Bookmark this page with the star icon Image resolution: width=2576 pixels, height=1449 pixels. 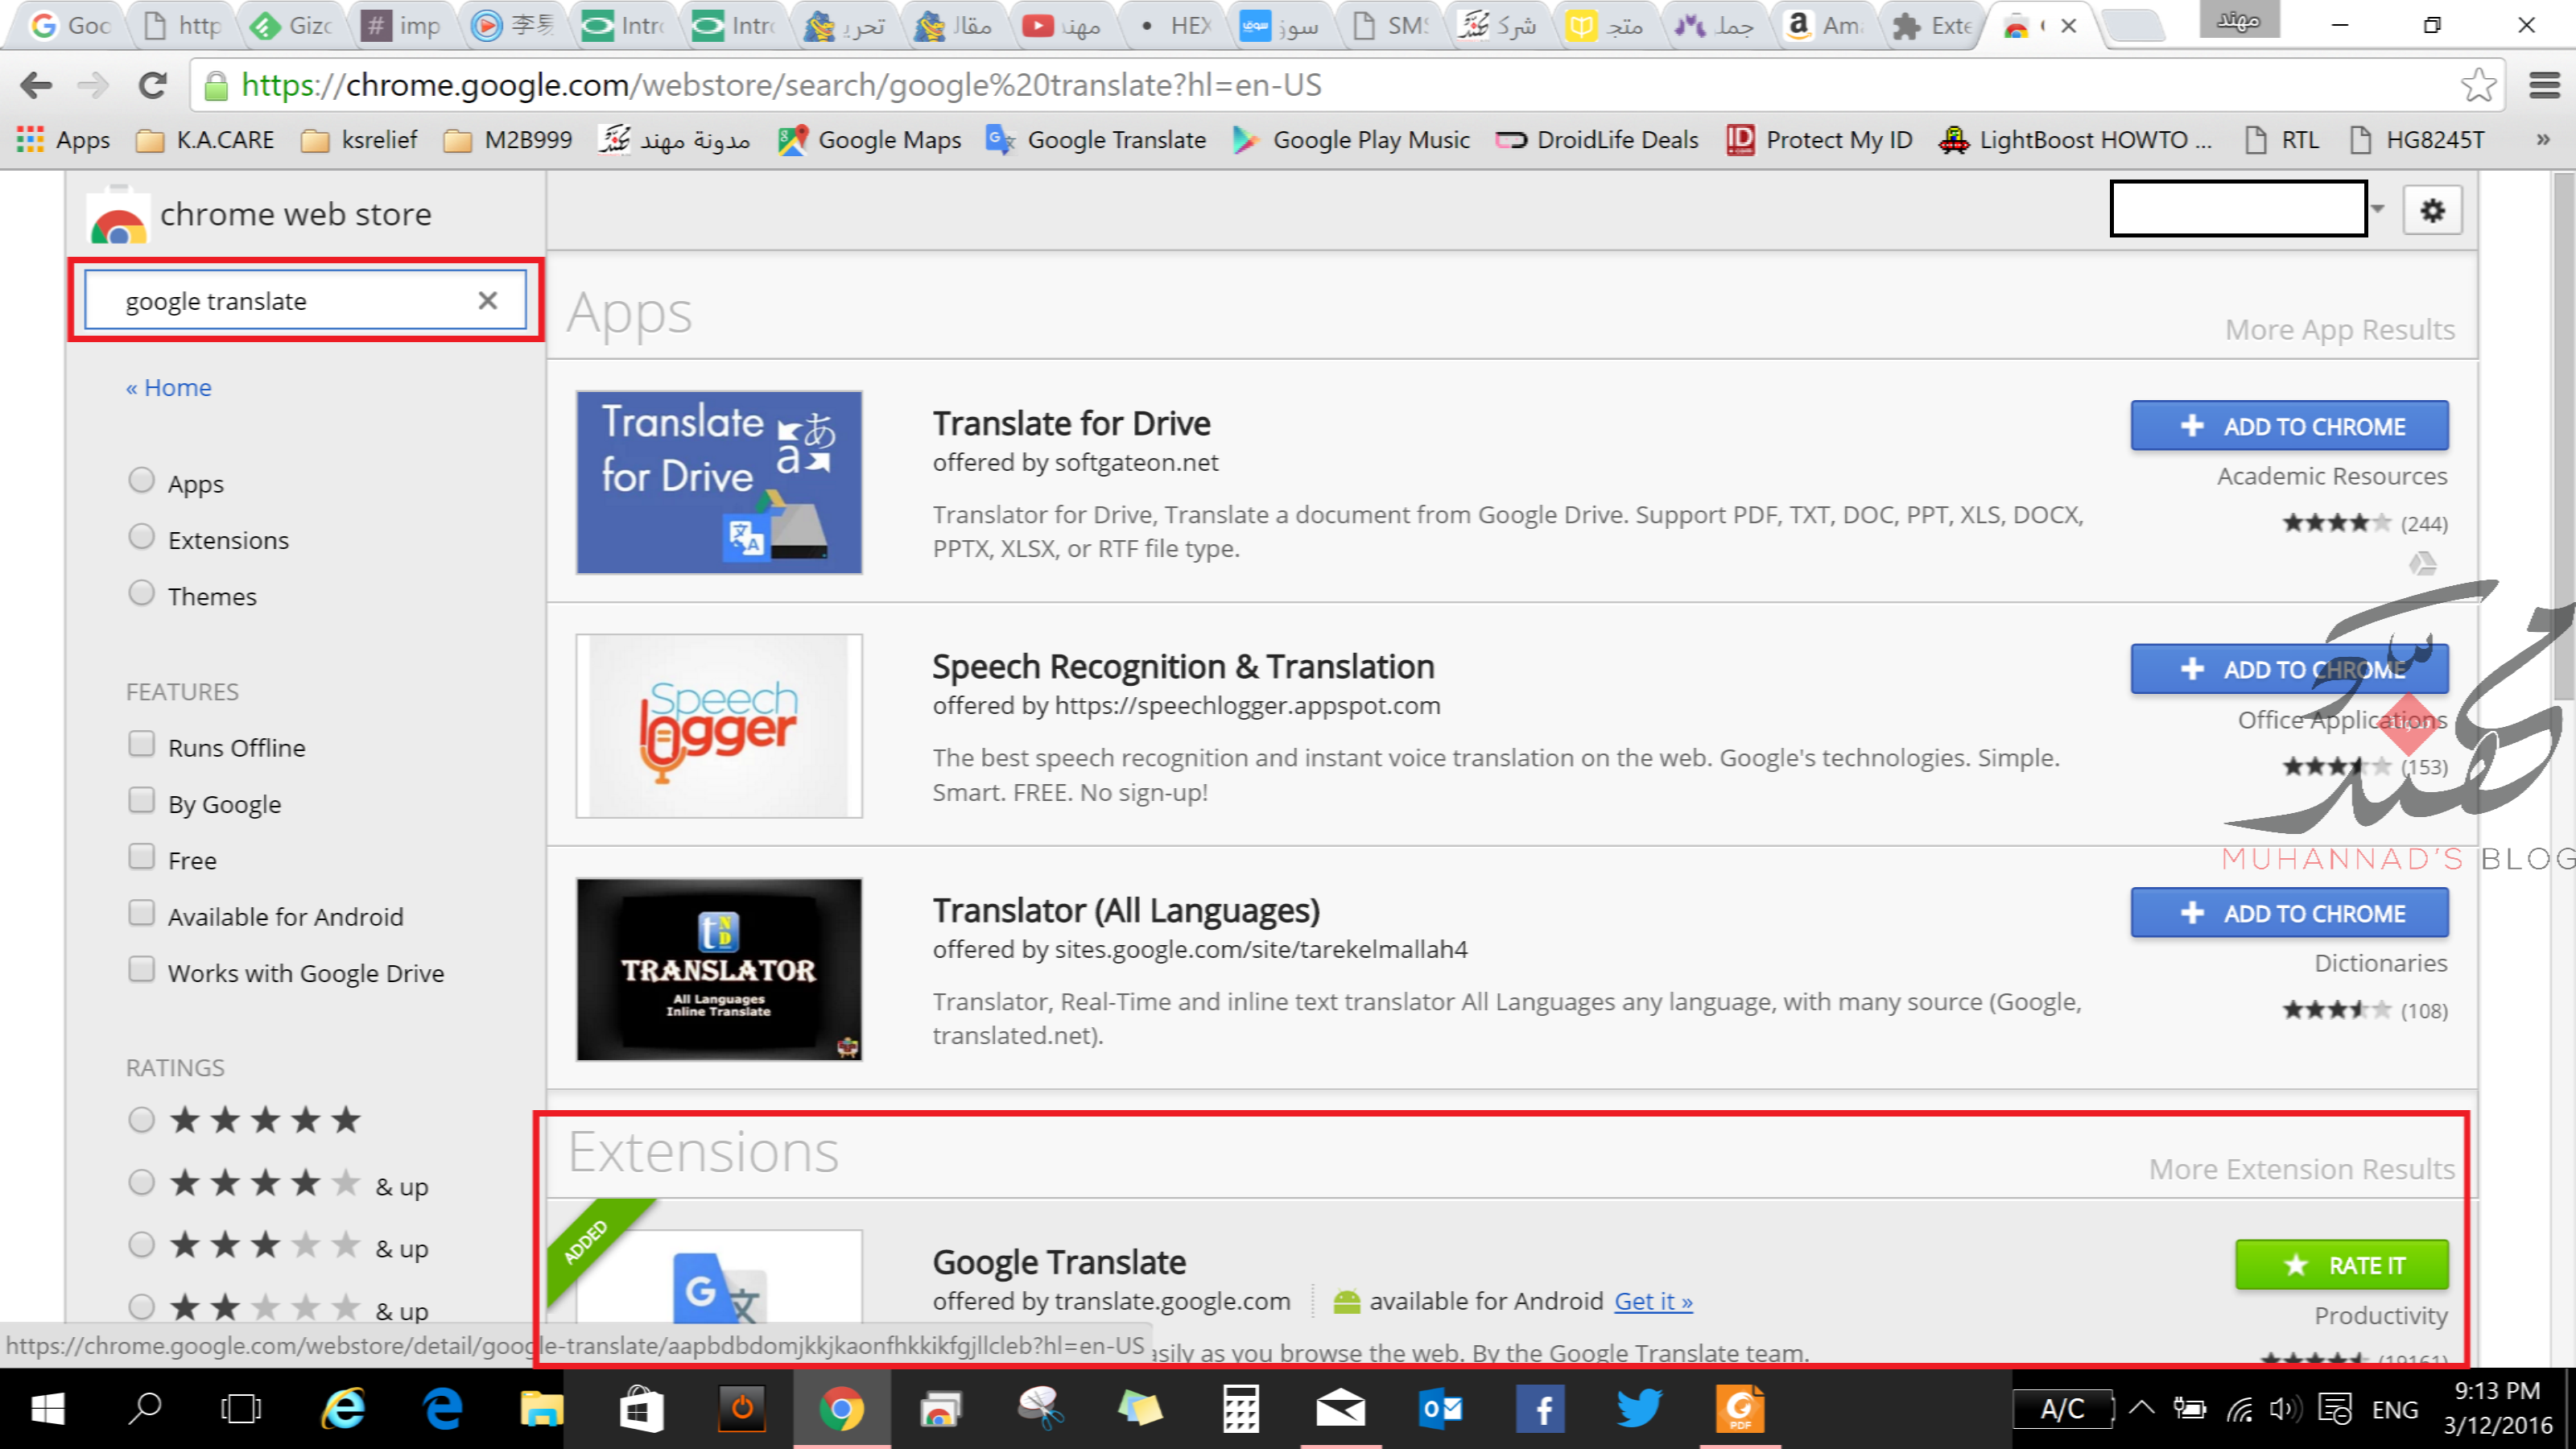[x=2478, y=85]
